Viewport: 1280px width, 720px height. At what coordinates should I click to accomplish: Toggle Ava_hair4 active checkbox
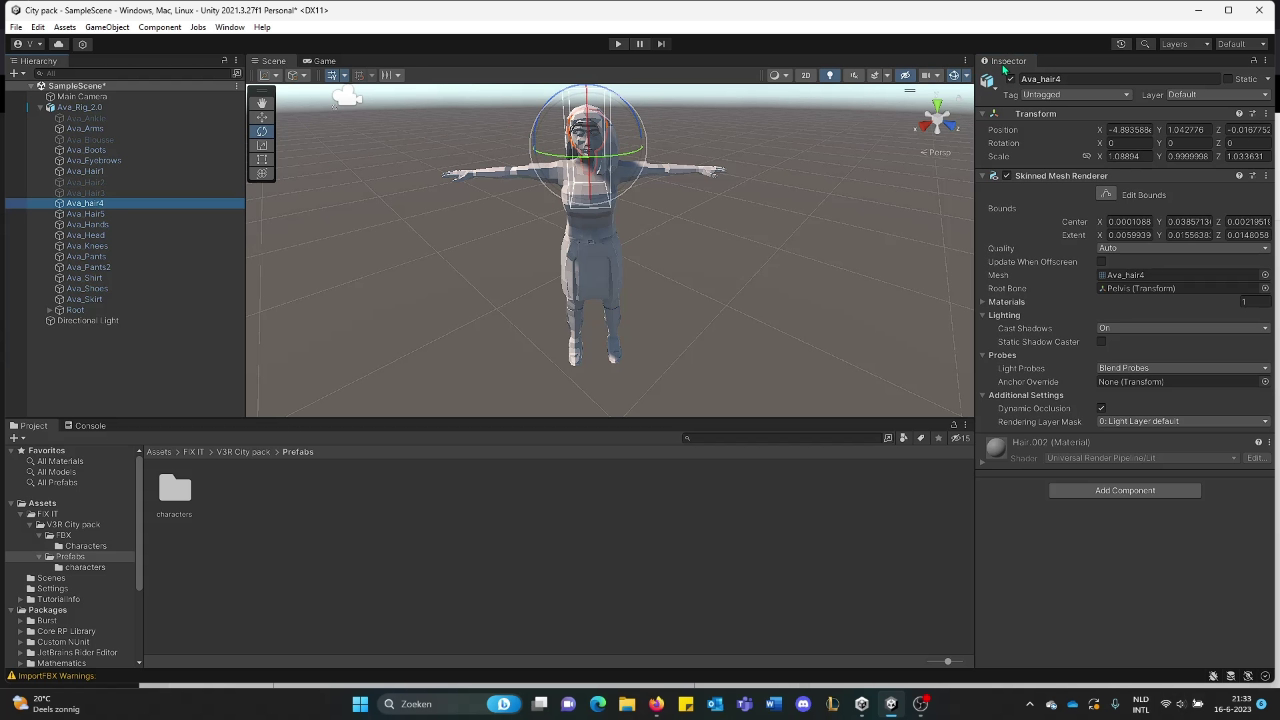1011,79
